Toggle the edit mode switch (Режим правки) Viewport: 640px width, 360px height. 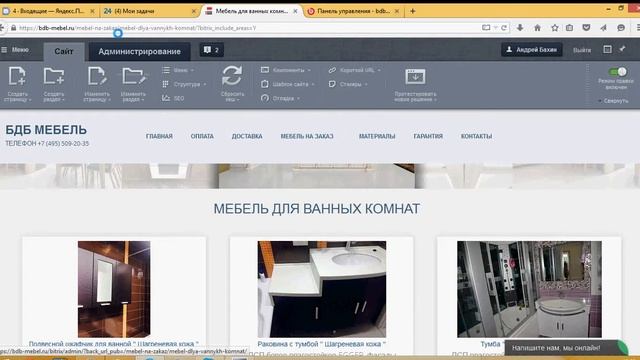pyautogui.click(x=617, y=72)
